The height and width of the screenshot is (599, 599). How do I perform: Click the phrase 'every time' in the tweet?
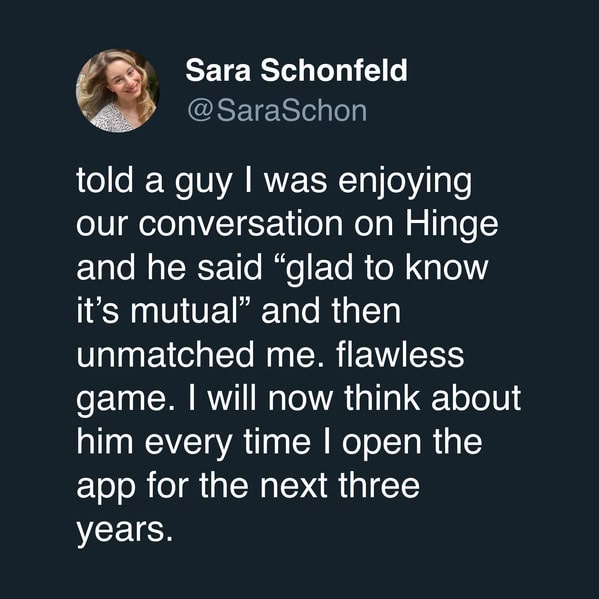[x=228, y=443]
